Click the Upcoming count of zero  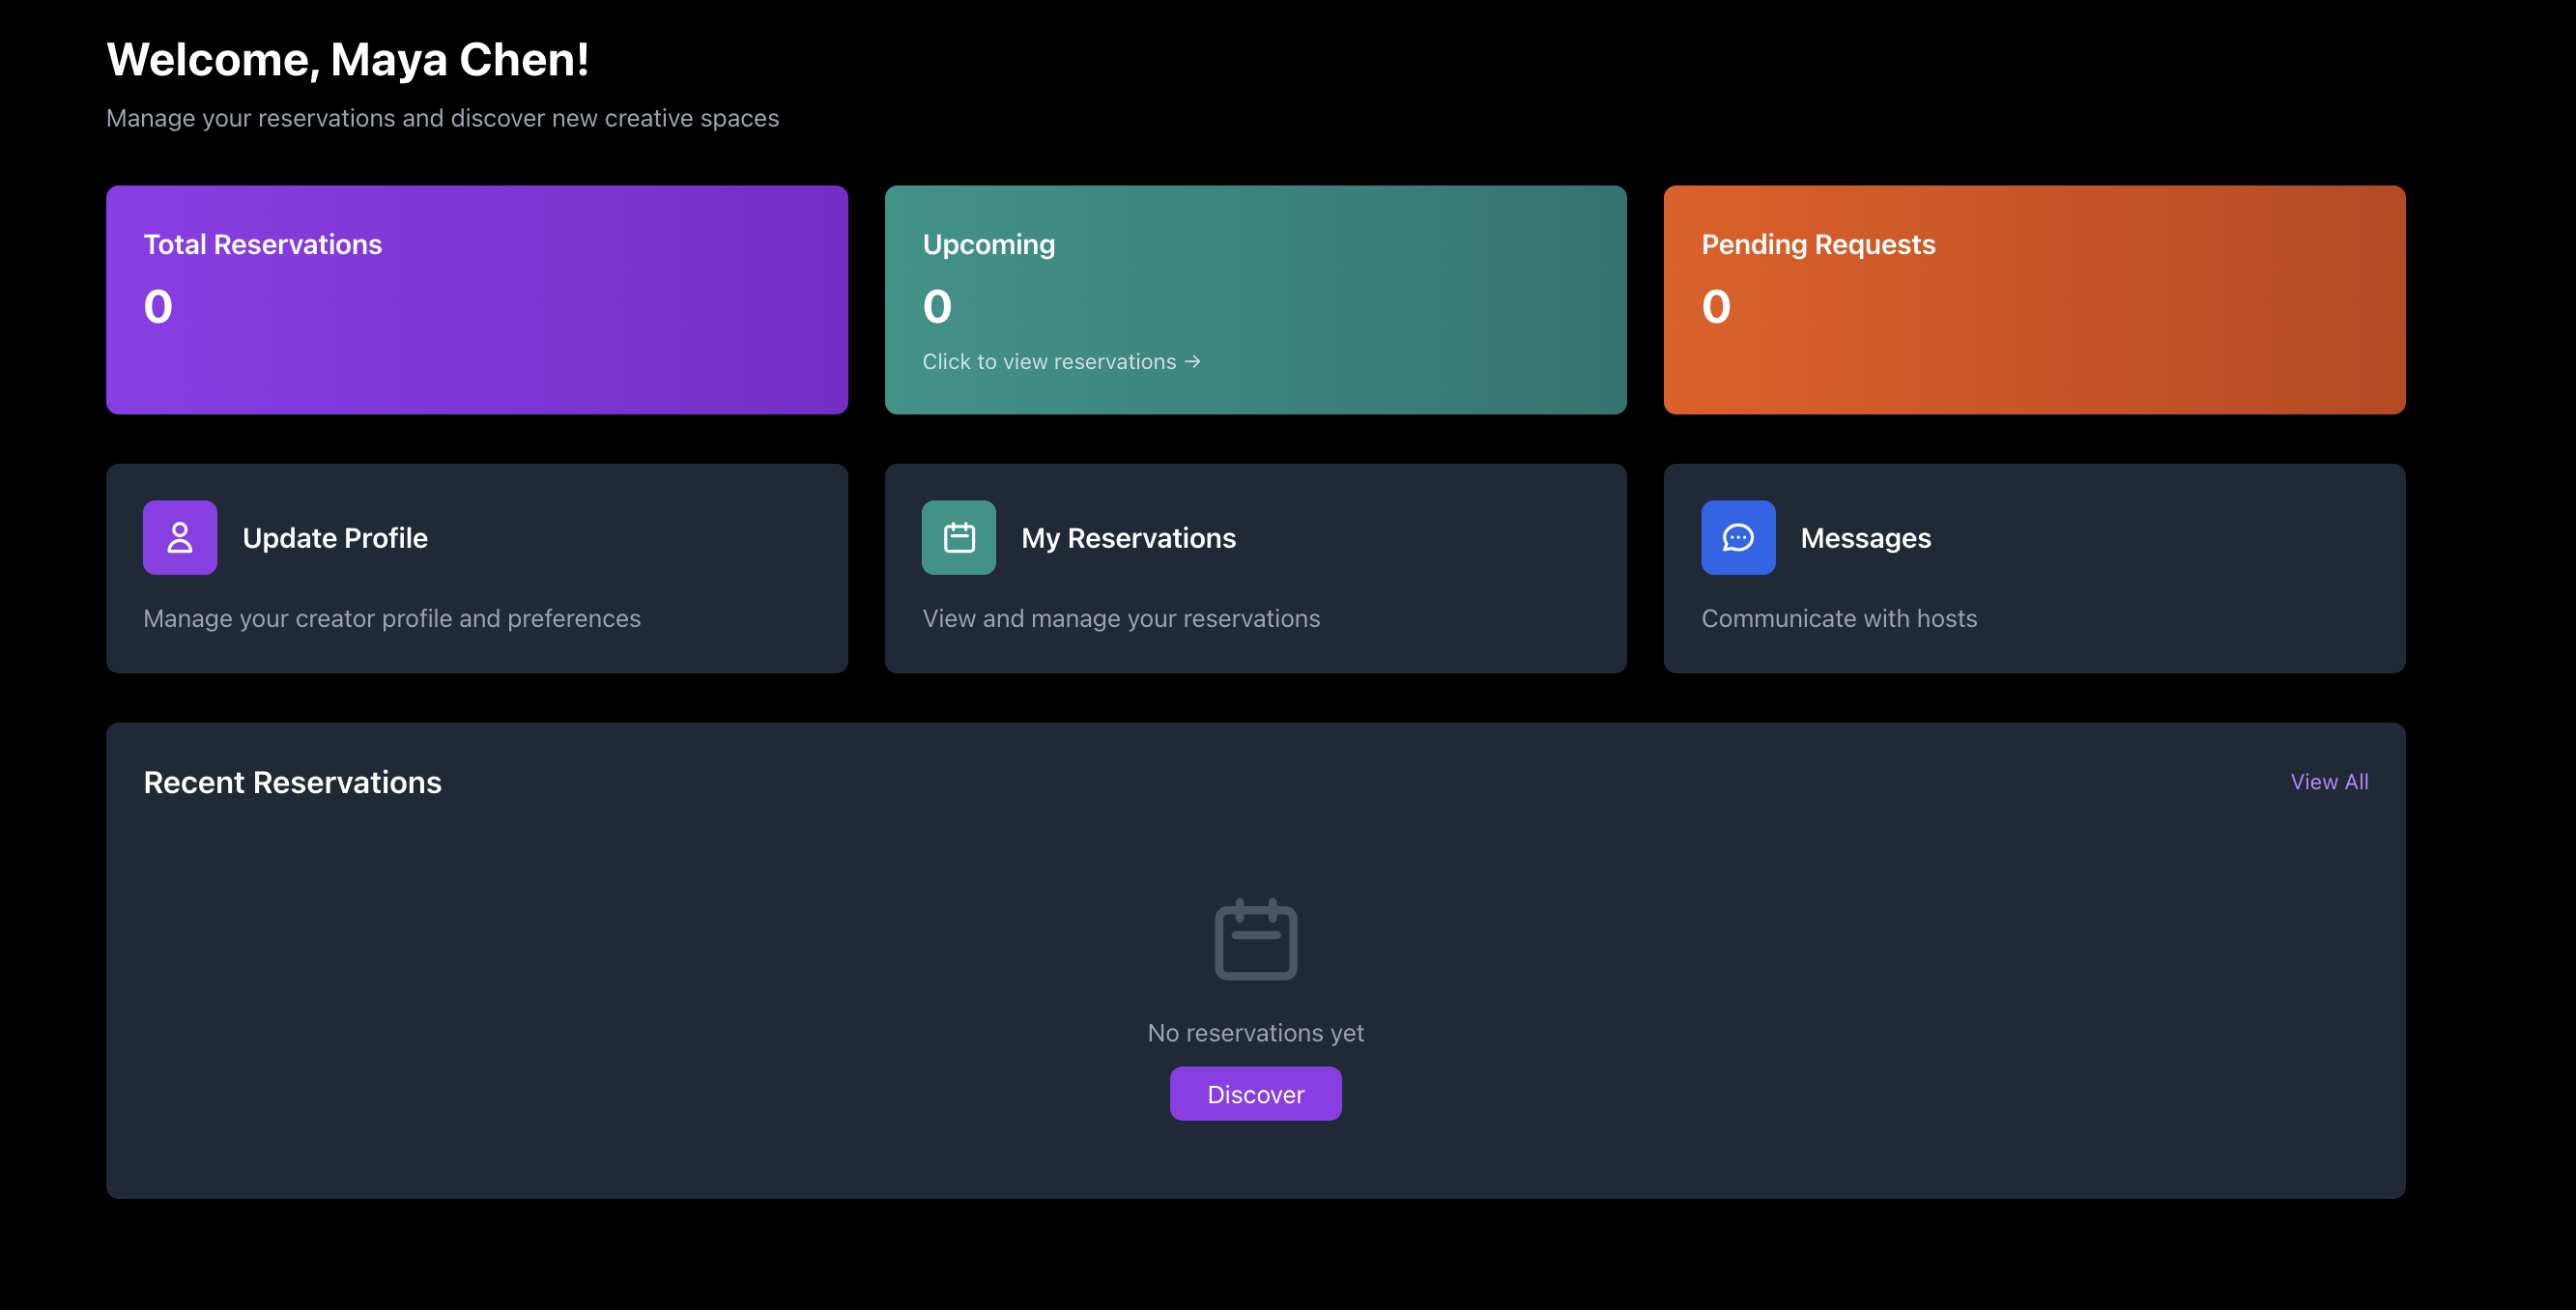point(936,307)
